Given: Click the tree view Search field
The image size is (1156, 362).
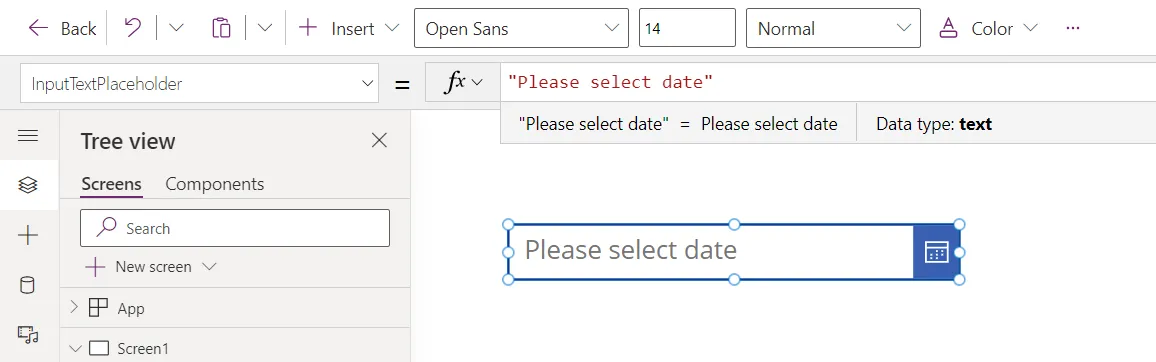Looking at the screenshot, I should point(234,228).
